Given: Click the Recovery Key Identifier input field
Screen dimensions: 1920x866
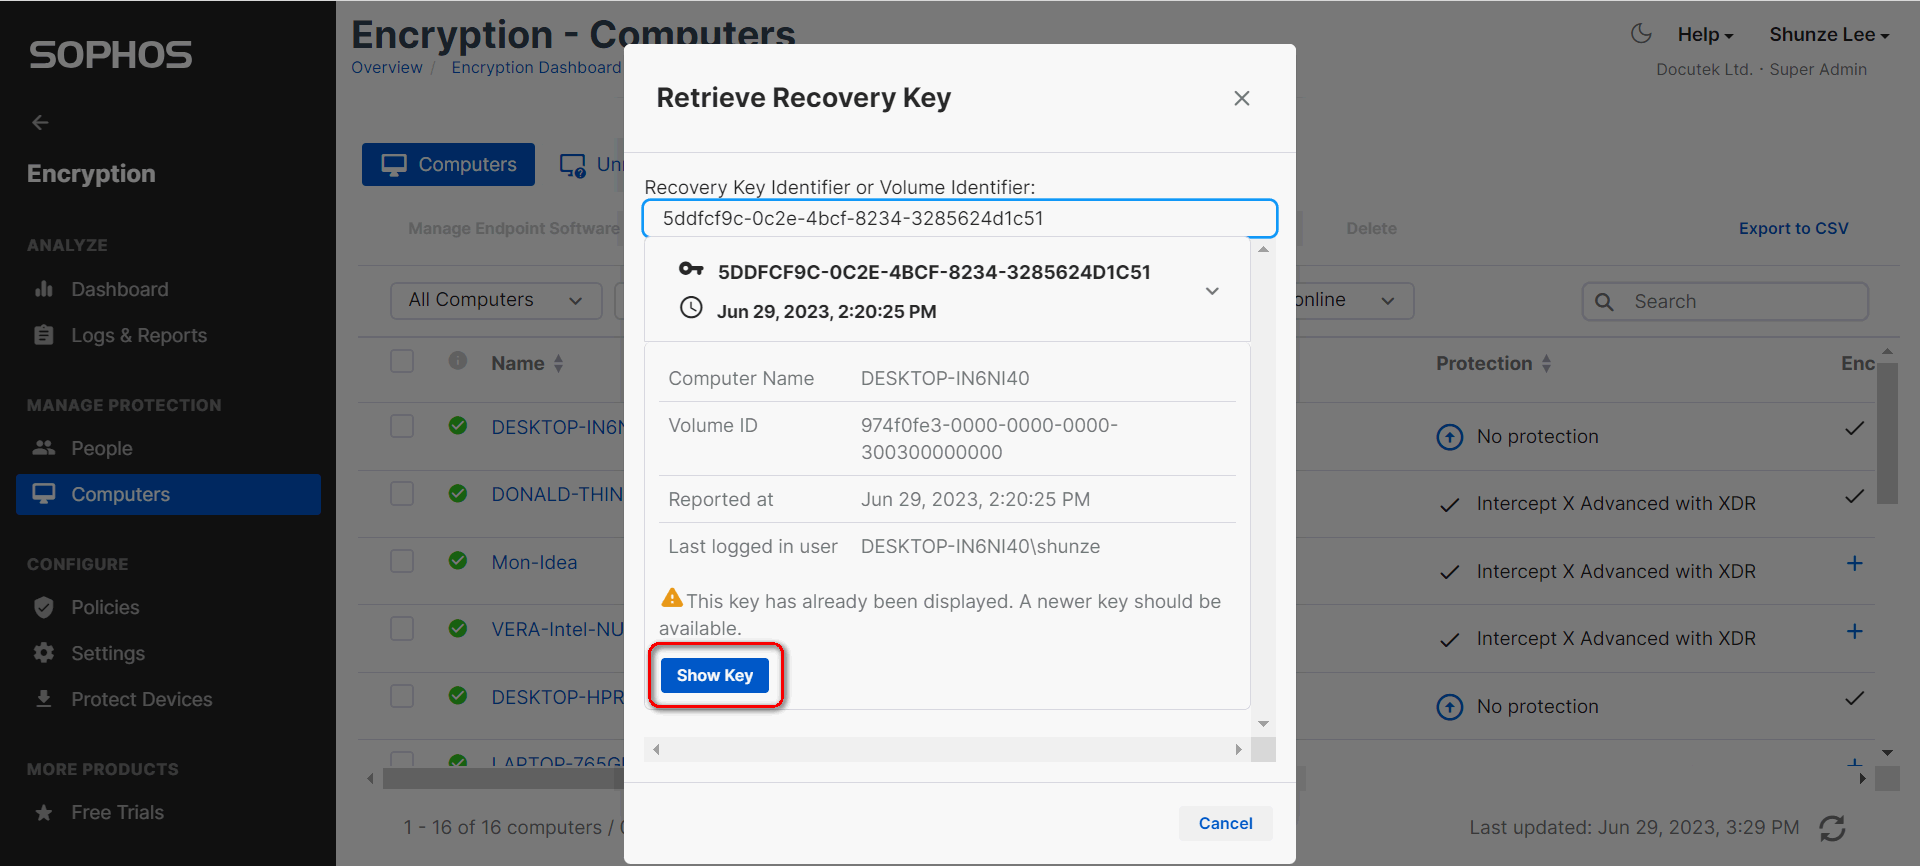Looking at the screenshot, I should pyautogui.click(x=960, y=218).
